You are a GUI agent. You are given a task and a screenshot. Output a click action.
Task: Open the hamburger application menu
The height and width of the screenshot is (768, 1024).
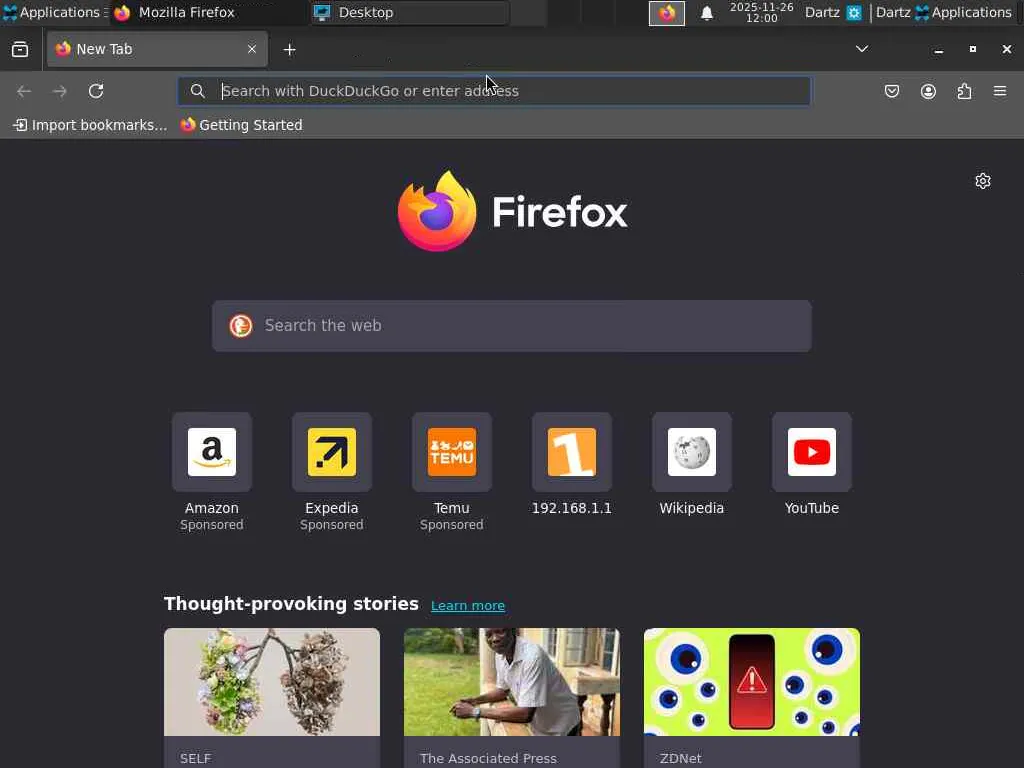[x=1000, y=91]
